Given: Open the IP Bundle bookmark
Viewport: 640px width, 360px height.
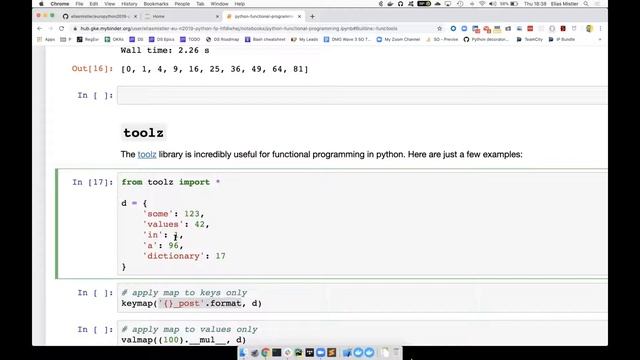Looking at the screenshot, I should tap(562, 40).
